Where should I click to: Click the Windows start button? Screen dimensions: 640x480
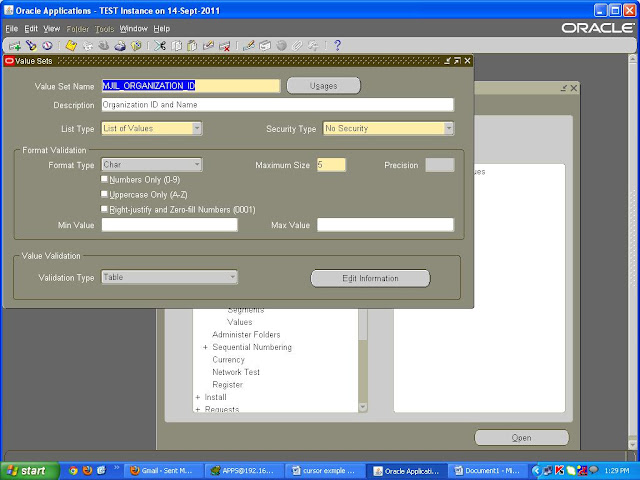click(x=29, y=471)
